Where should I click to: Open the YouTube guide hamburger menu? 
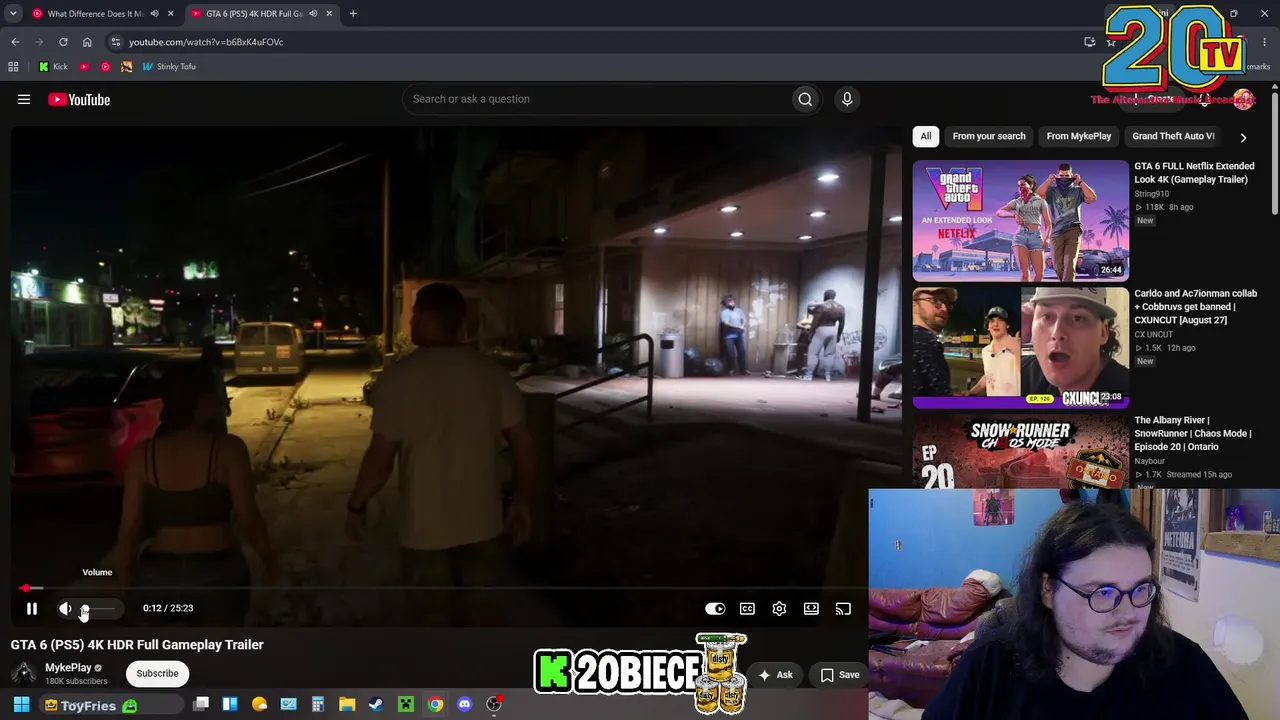tap(24, 99)
